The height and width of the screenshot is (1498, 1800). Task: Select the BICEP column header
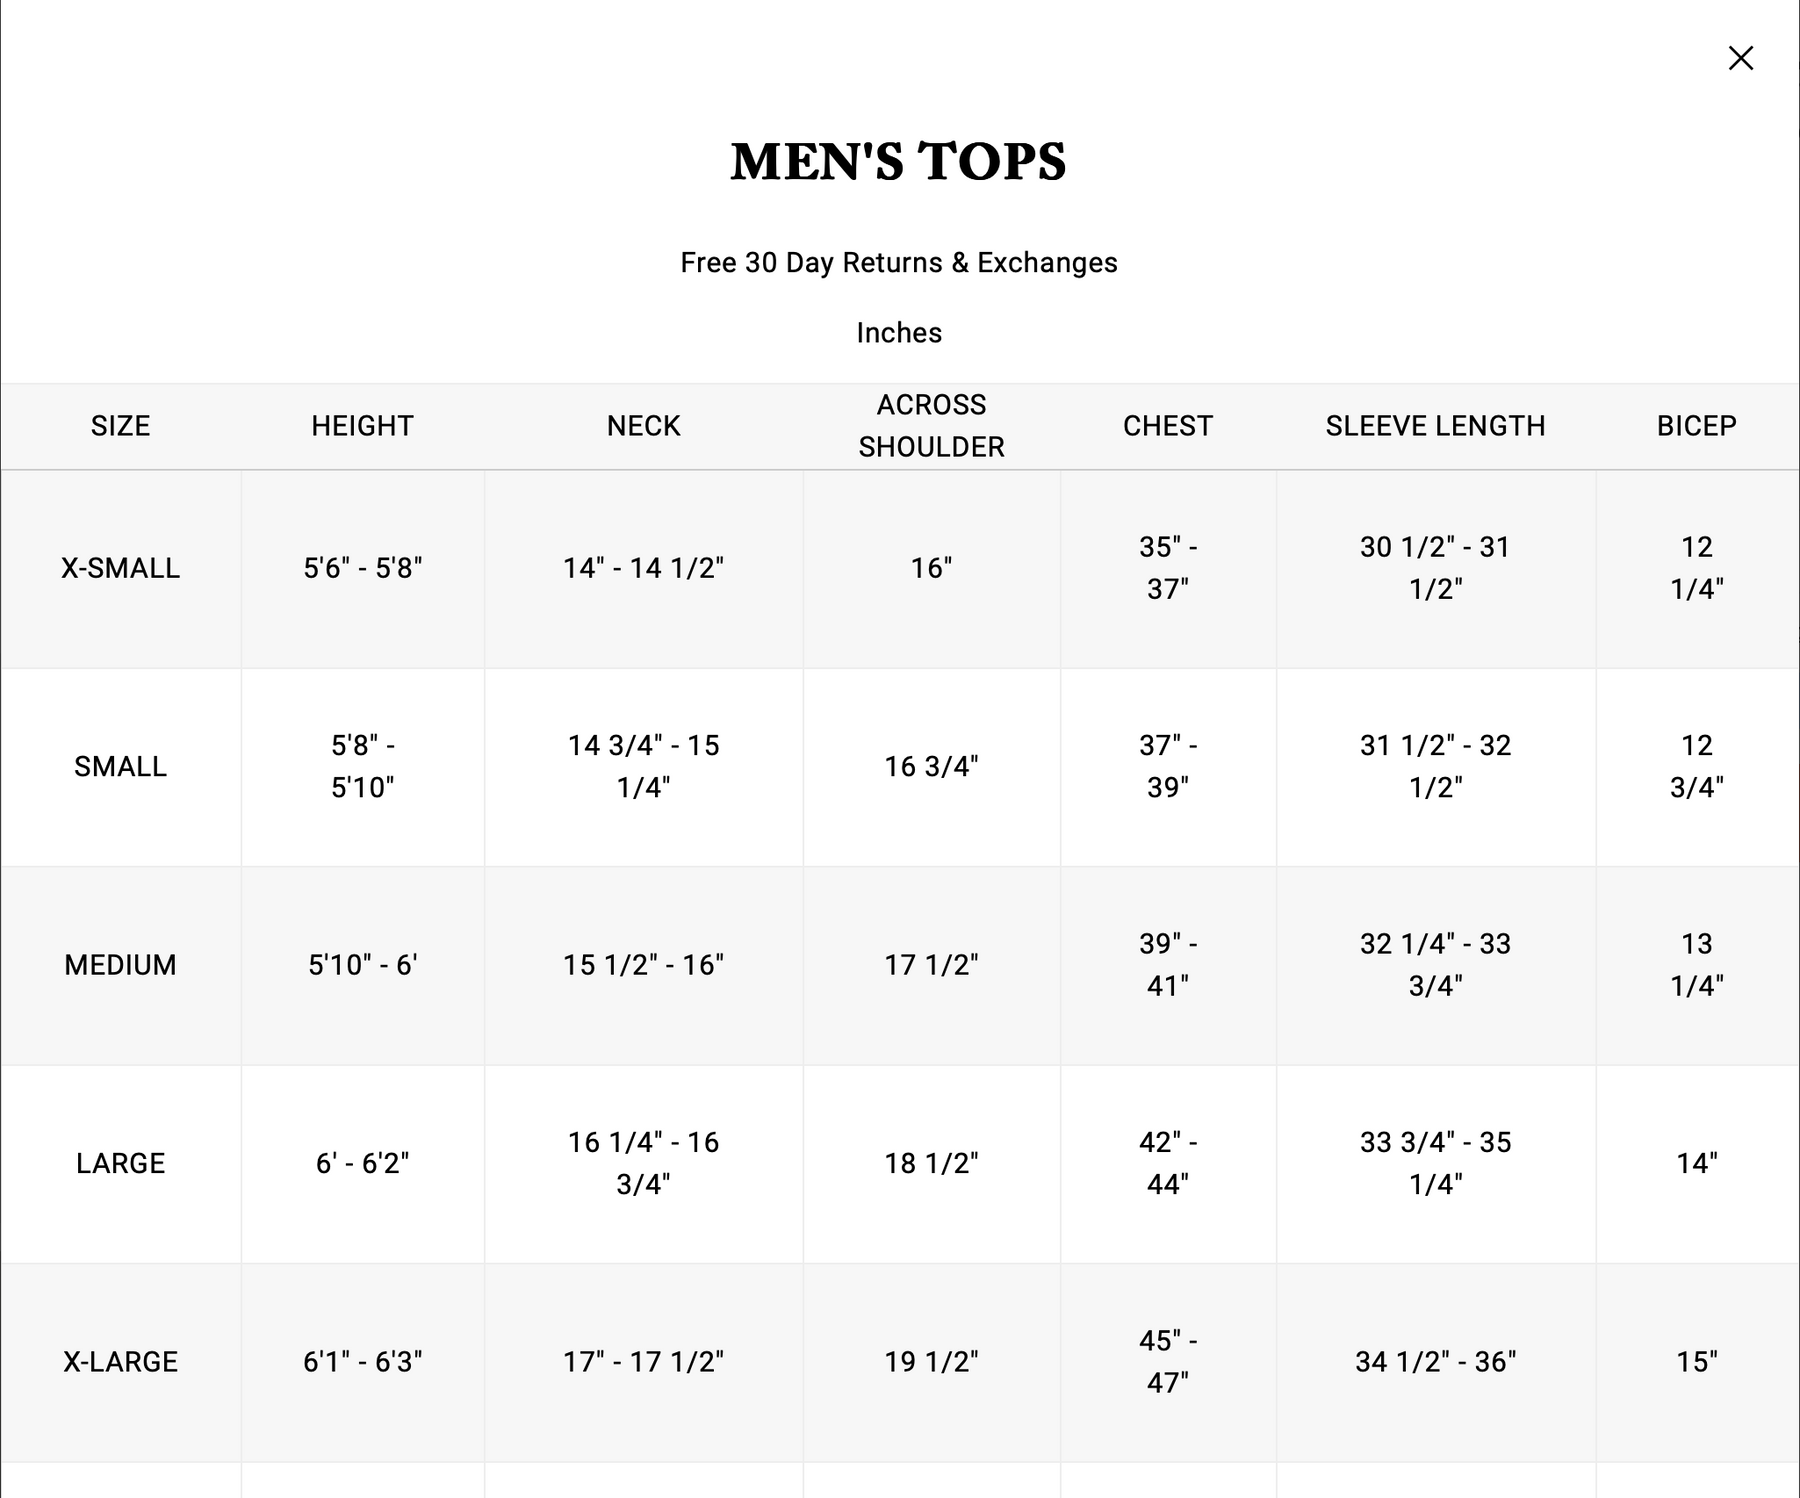coord(1696,426)
